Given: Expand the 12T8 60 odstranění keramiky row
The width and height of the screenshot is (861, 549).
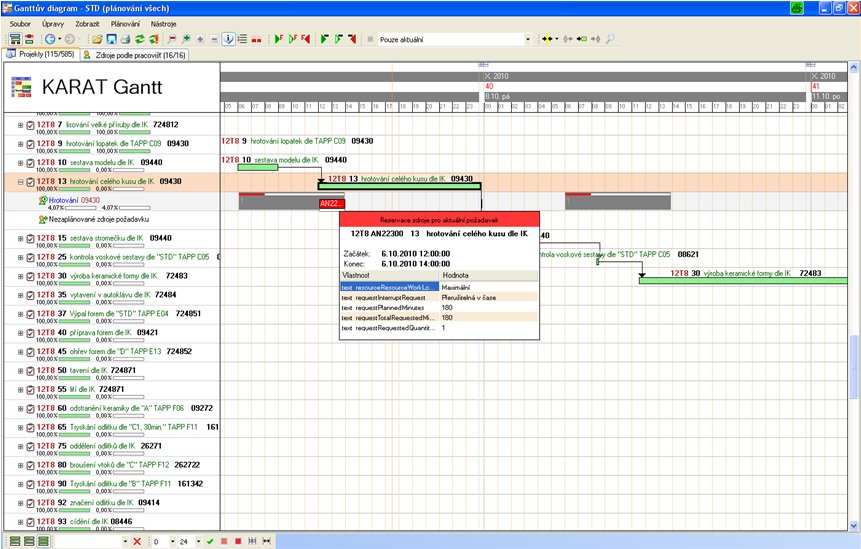Looking at the screenshot, I should [x=20, y=409].
